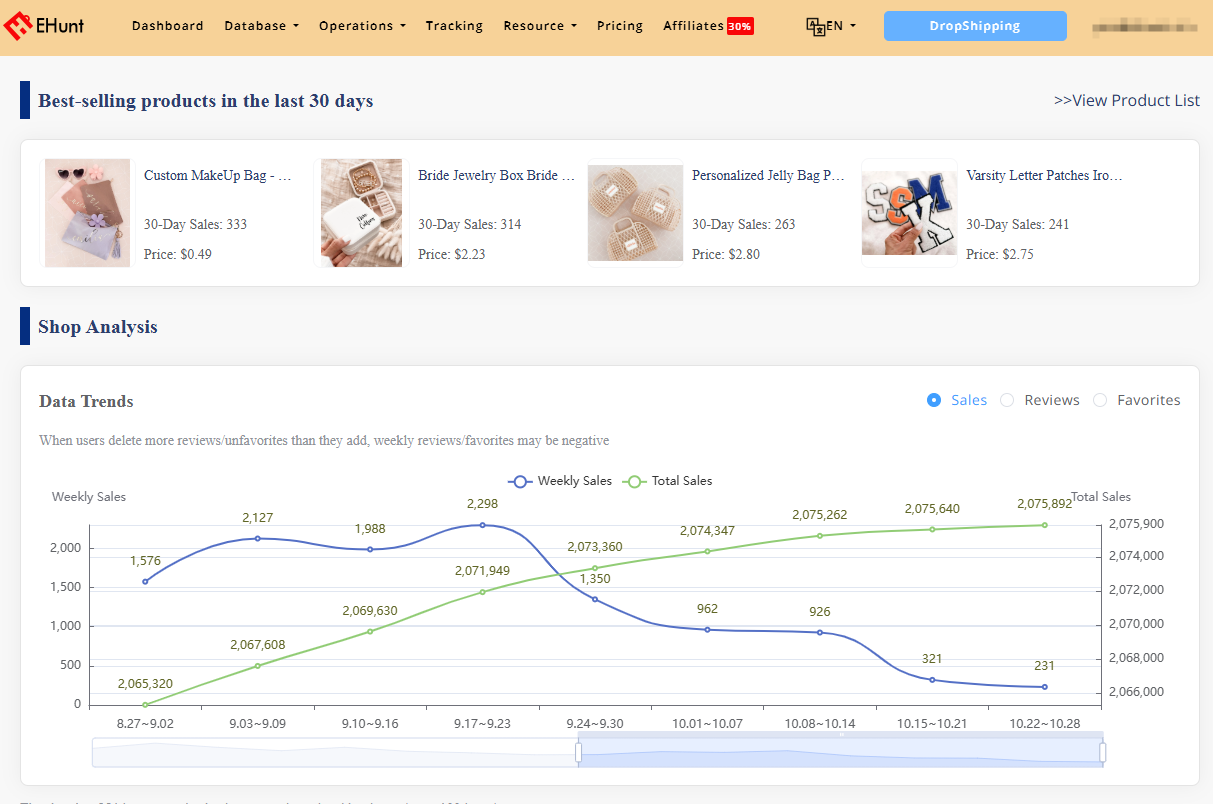Screen dimensions: 1213x804
Task: Select Dashboard in the navigation bar
Action: (167, 26)
